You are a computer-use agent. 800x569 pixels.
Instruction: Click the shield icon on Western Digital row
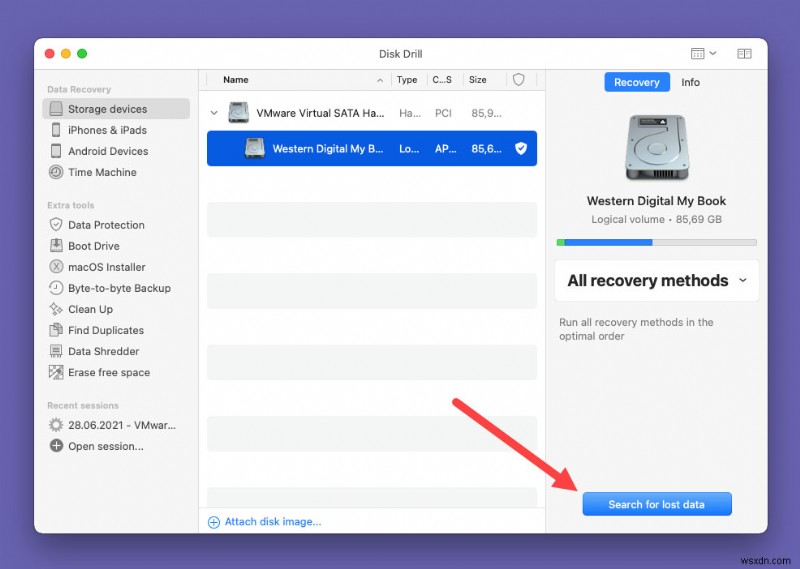(x=520, y=149)
